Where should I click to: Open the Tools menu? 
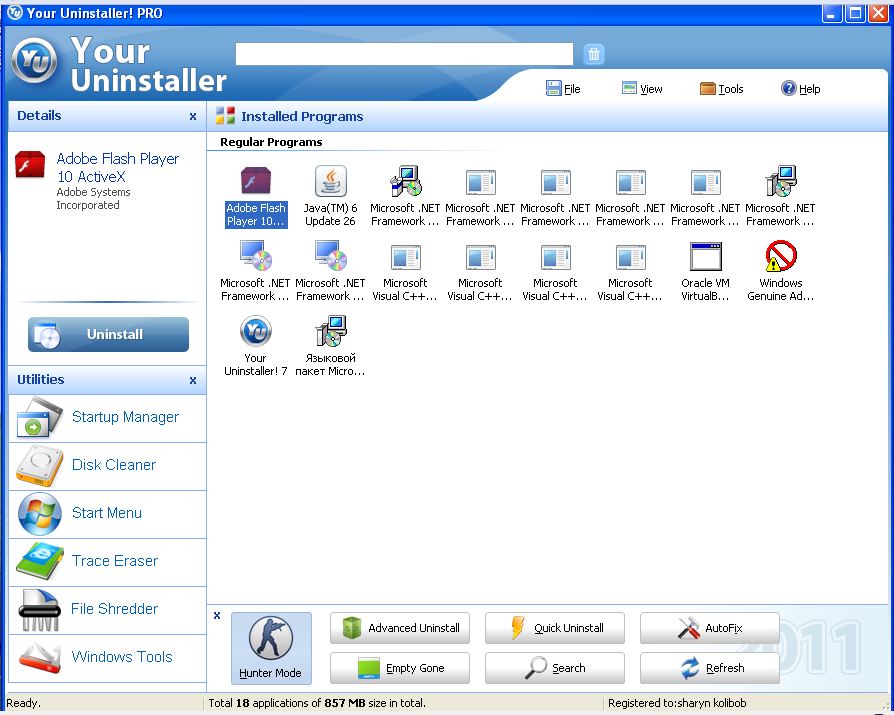tap(722, 88)
